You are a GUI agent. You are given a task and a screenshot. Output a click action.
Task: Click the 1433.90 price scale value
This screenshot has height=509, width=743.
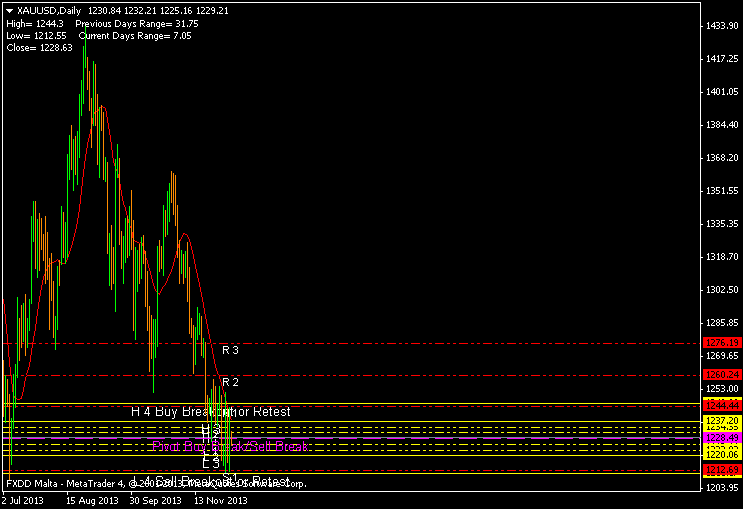(721, 25)
